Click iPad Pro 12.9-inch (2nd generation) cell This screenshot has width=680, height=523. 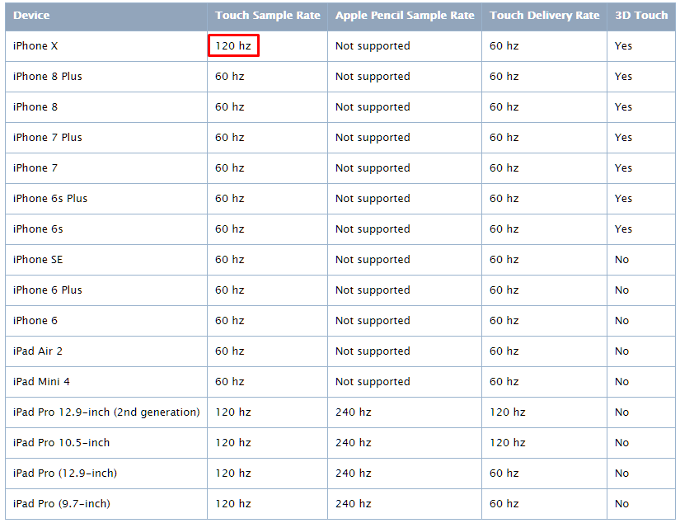(x=106, y=412)
